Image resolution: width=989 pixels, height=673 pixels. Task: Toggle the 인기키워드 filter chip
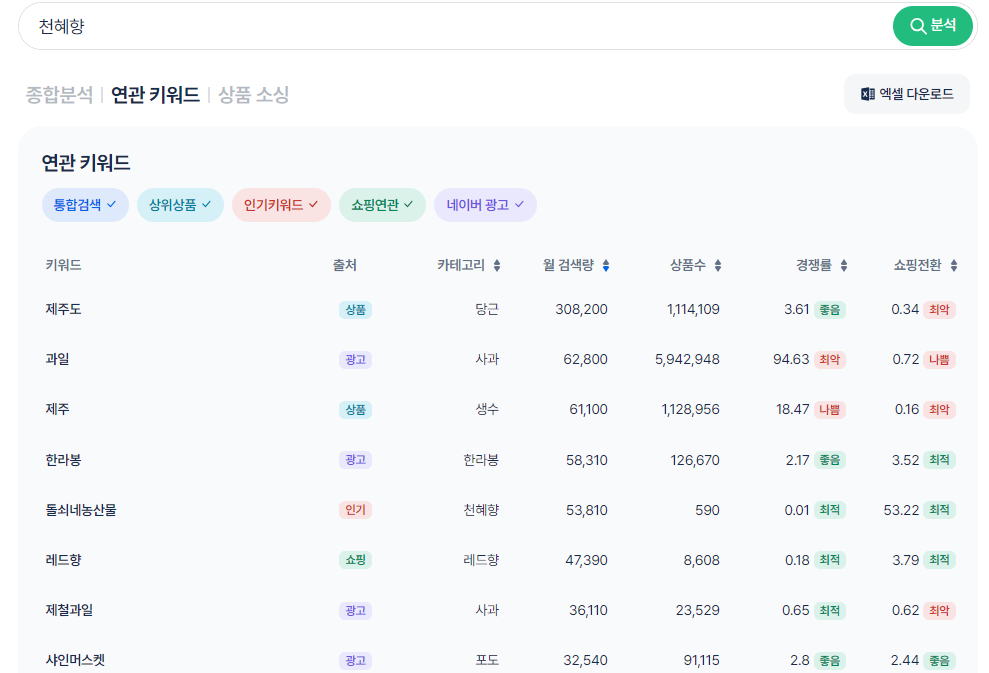pos(281,205)
